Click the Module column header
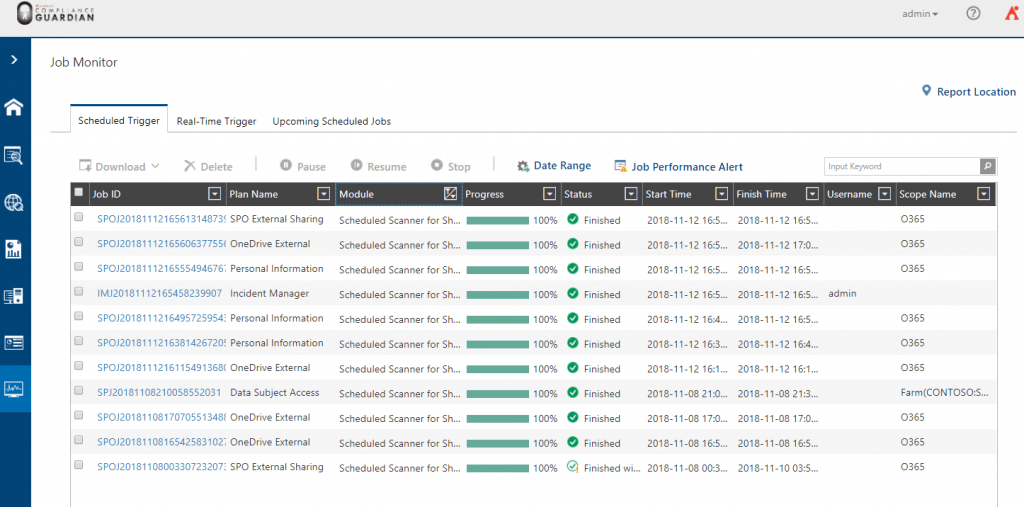The height and width of the screenshot is (507, 1024). click(398, 194)
